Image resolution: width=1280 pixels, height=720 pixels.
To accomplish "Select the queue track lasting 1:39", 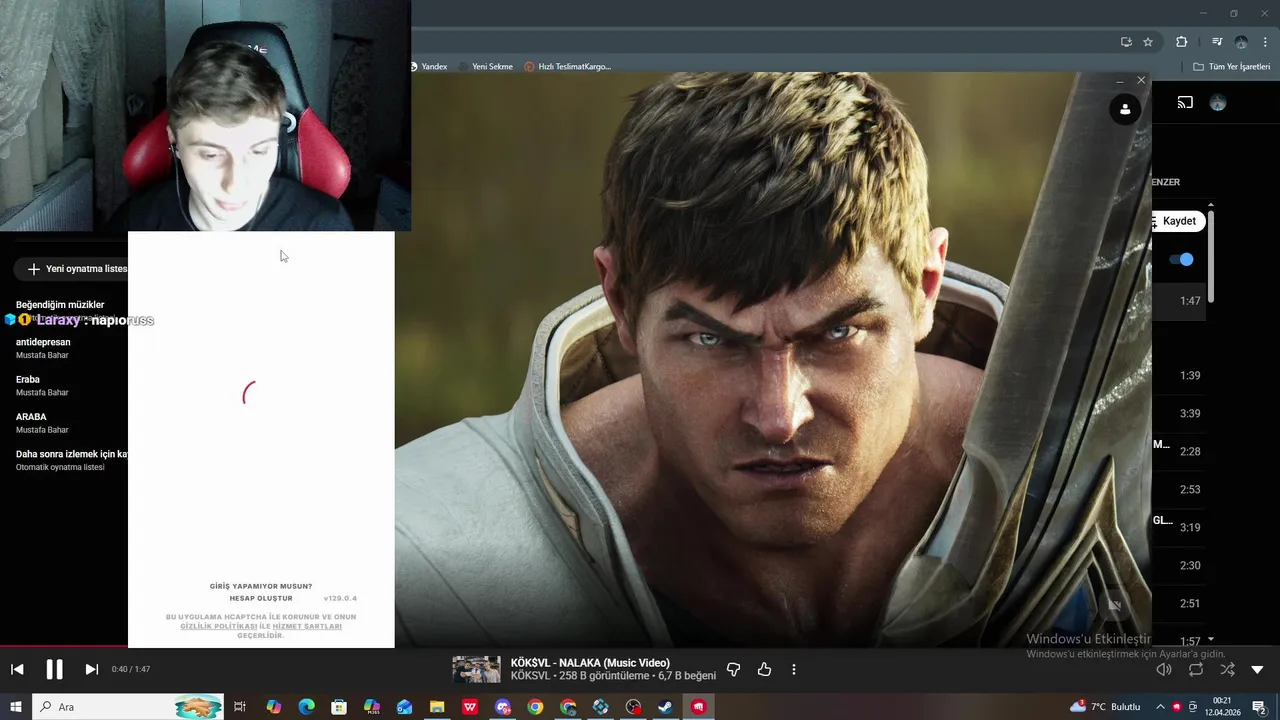I will [1179, 376].
